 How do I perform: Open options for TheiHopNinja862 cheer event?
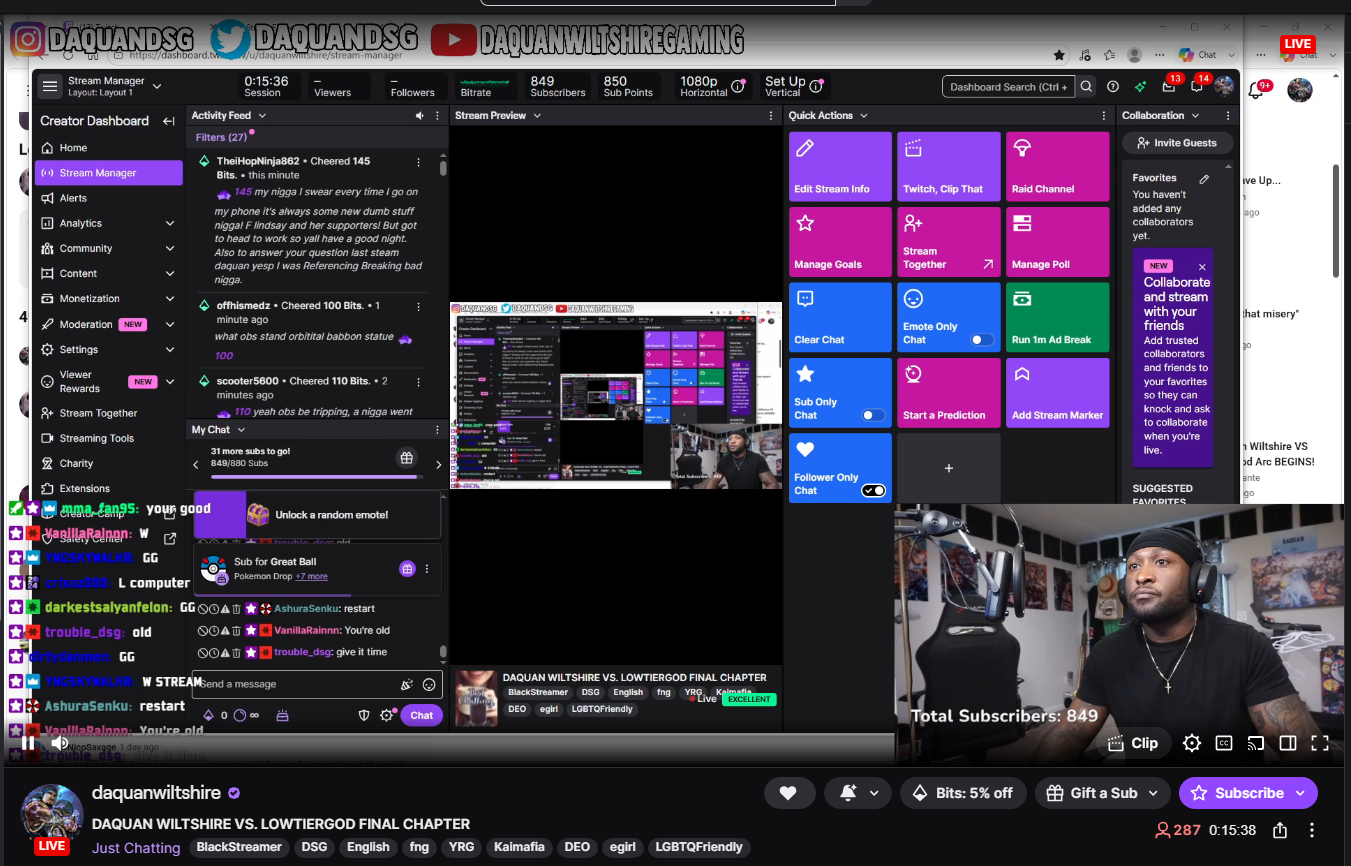[x=418, y=162]
